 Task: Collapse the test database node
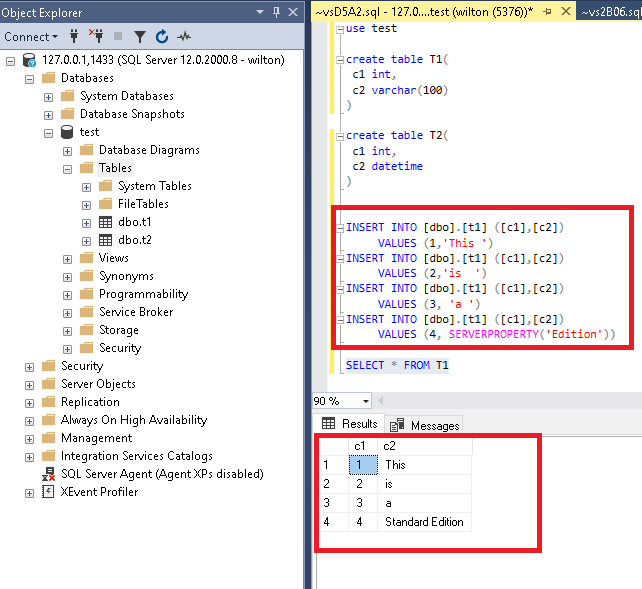point(48,133)
